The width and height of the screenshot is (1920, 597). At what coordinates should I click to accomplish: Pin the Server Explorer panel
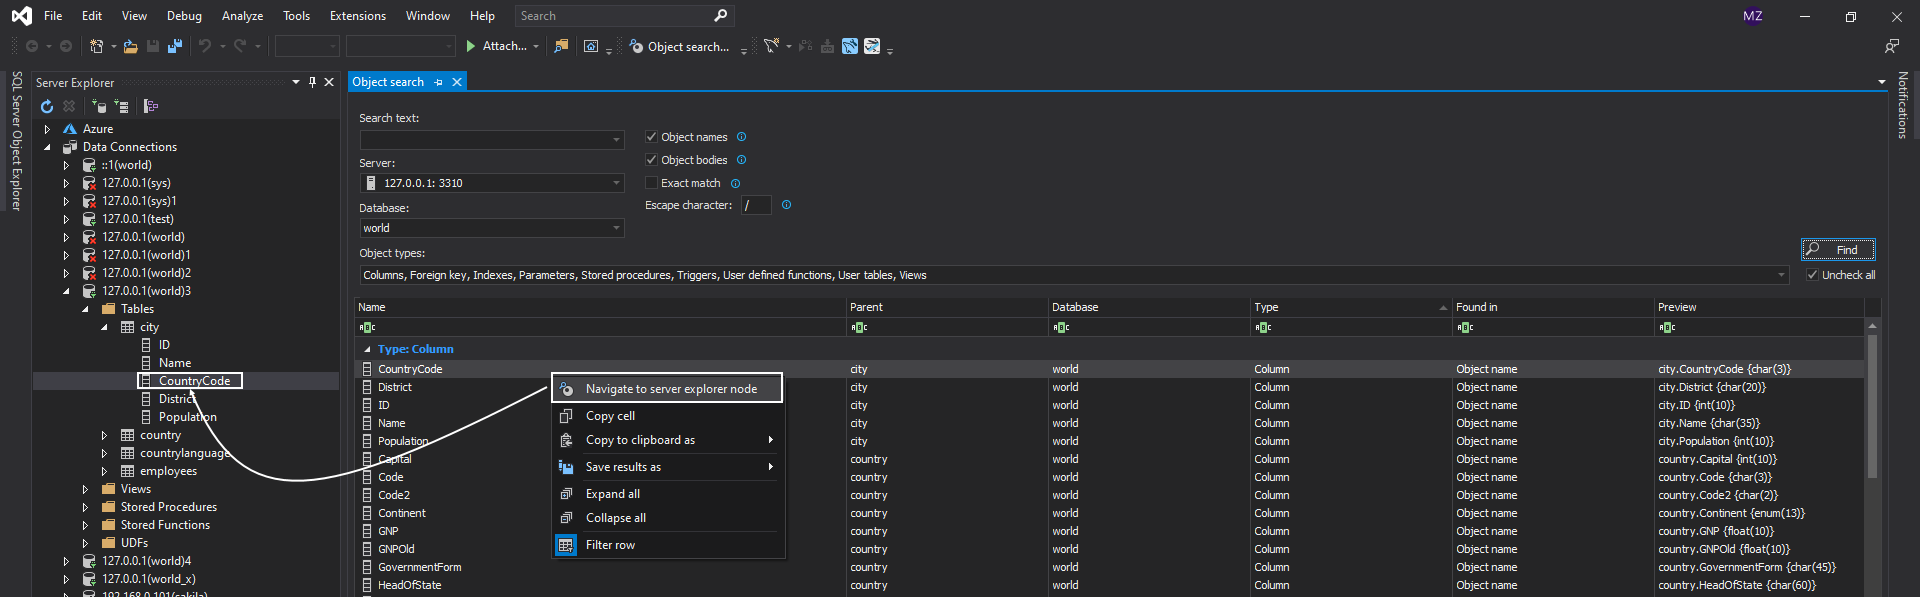[312, 82]
